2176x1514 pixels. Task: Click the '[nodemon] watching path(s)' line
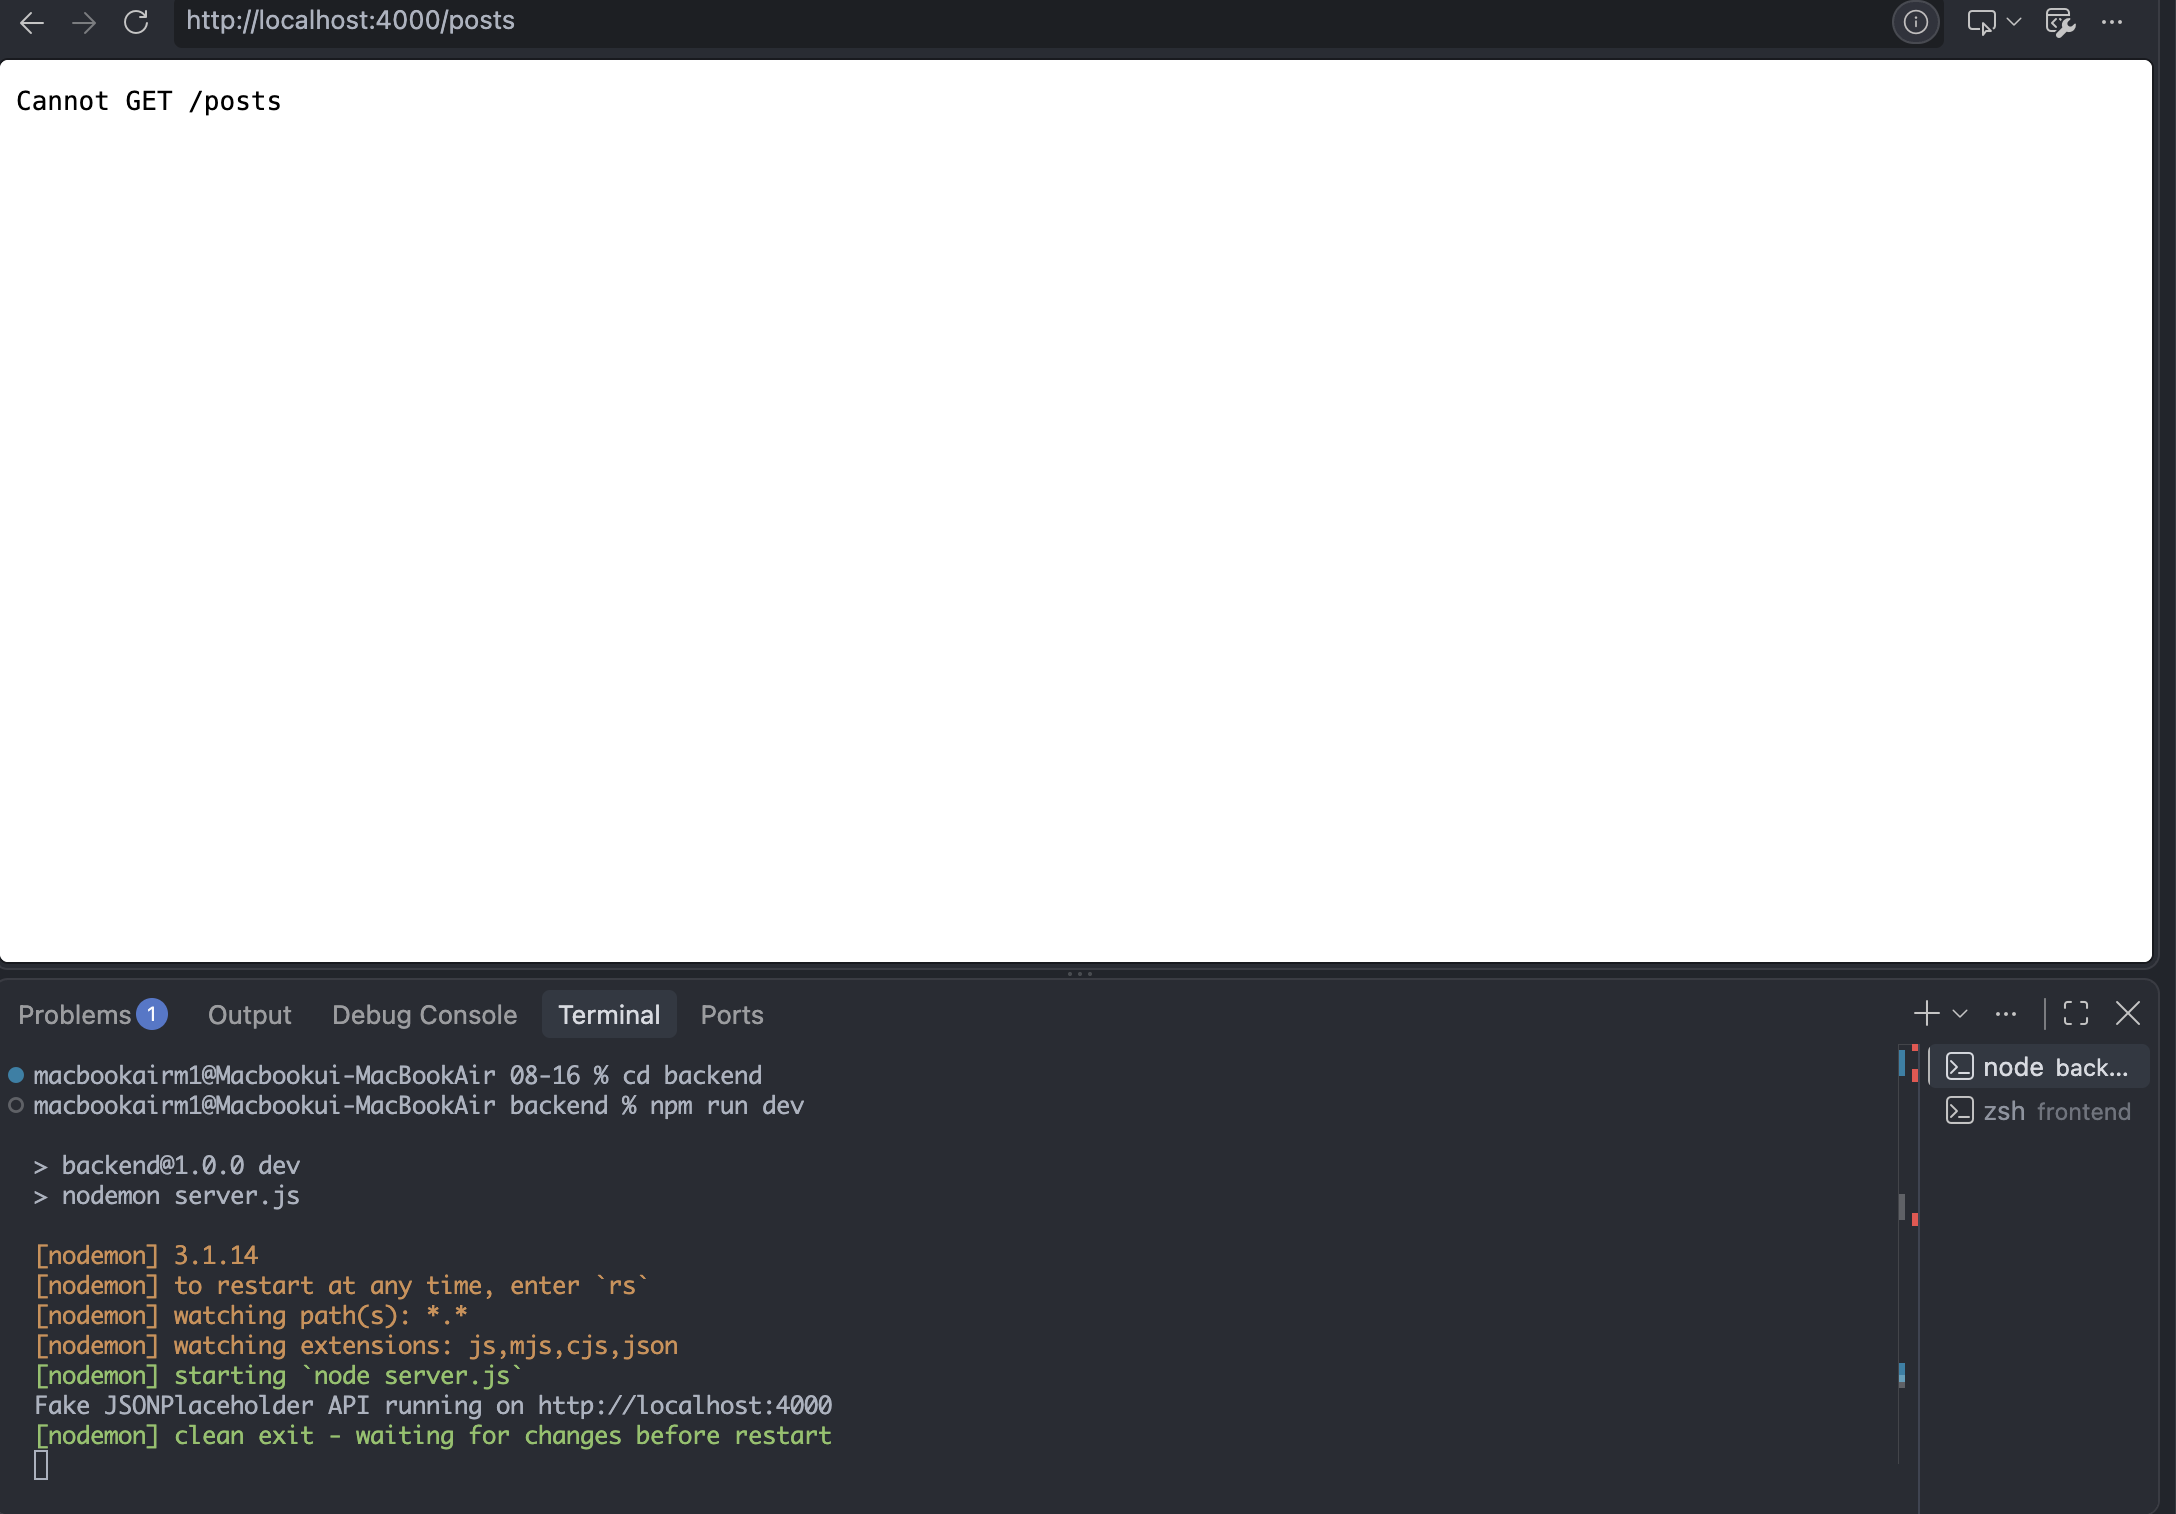[251, 1316]
